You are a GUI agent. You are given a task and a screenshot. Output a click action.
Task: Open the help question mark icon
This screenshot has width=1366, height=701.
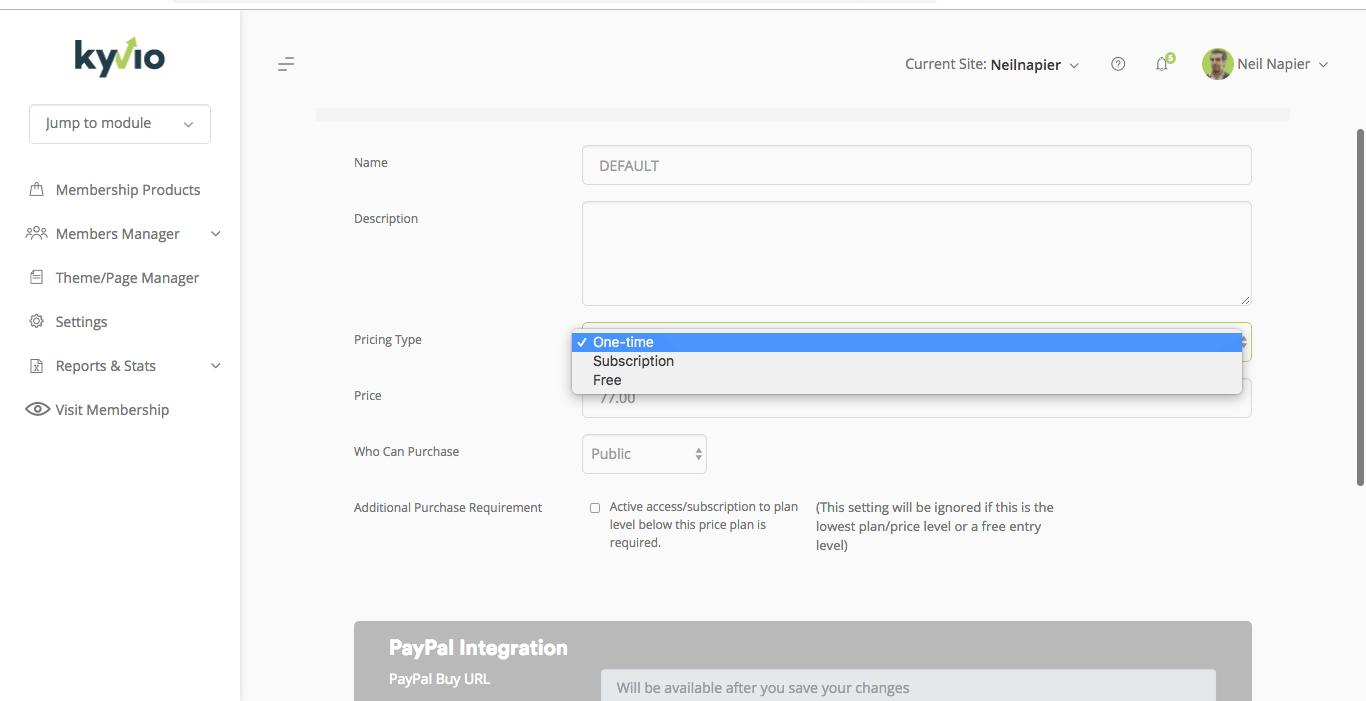(x=1118, y=64)
